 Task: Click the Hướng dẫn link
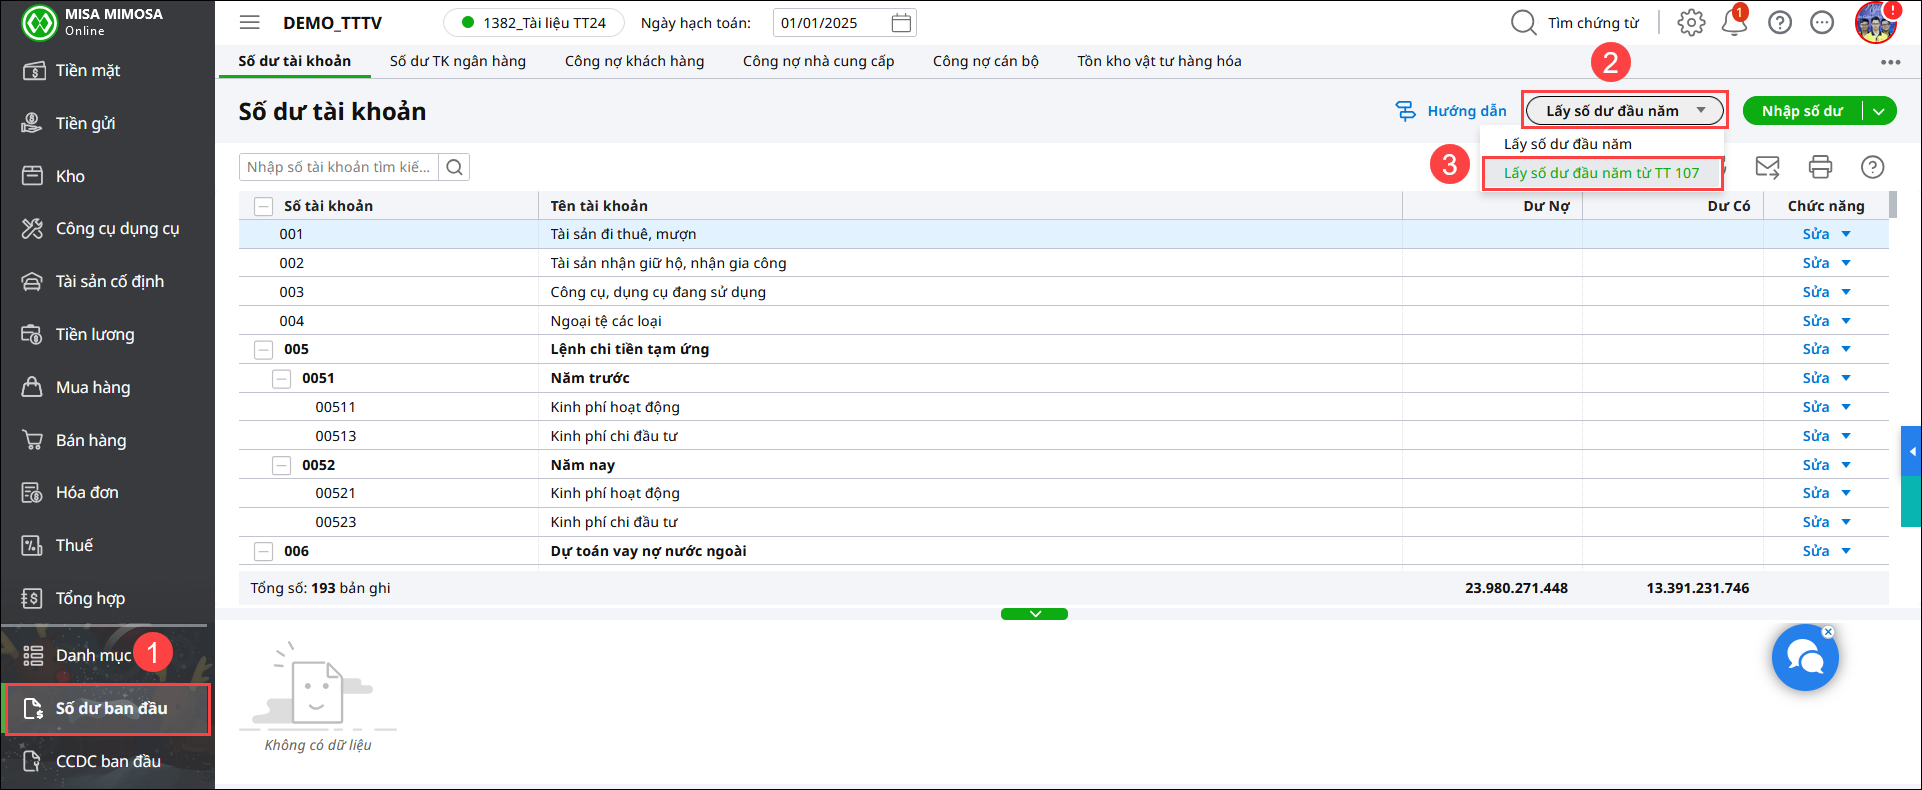pyautogui.click(x=1452, y=111)
